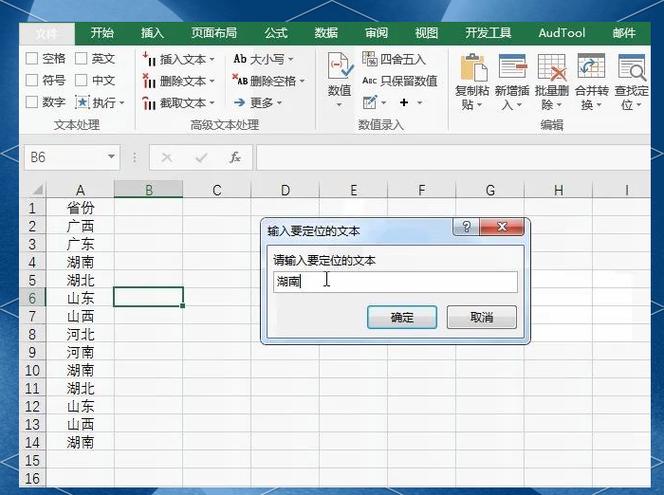
Task: Select cell A9 containing 河南
Action: pyautogui.click(x=80, y=352)
